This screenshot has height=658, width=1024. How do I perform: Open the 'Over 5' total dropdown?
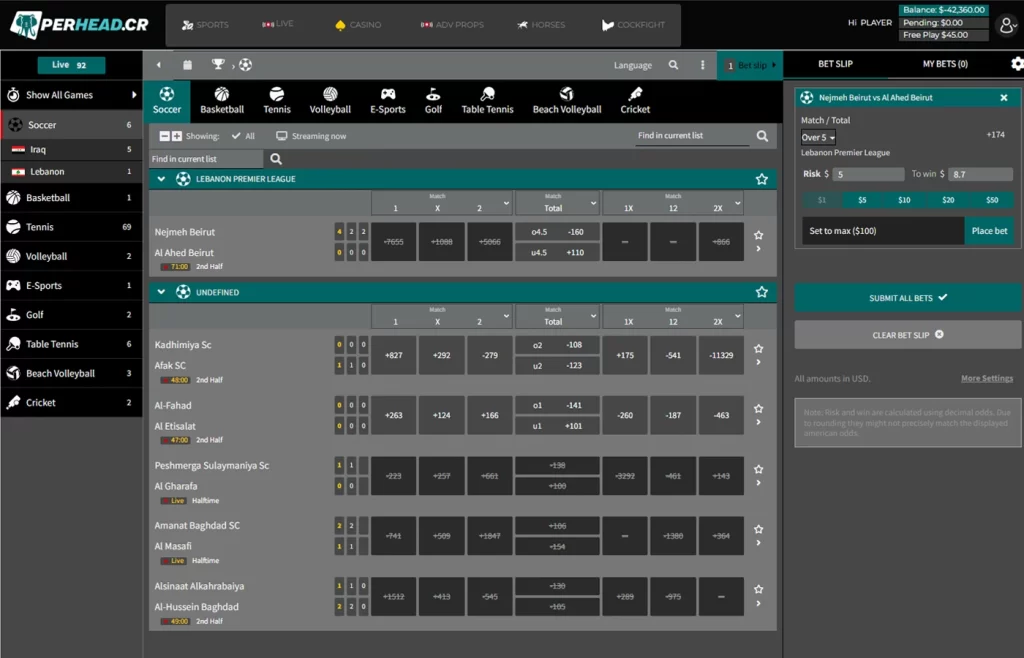click(x=817, y=137)
